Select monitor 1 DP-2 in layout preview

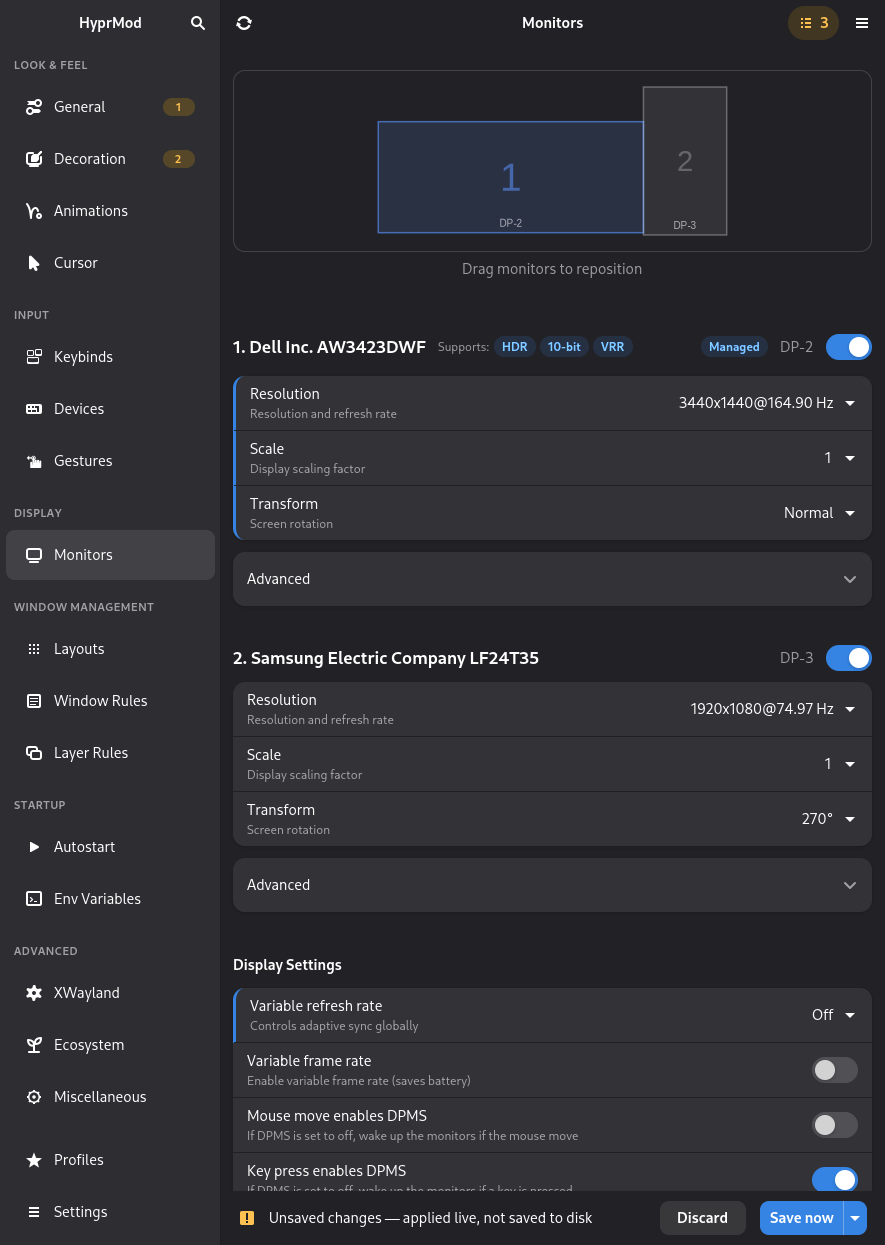tap(510, 177)
